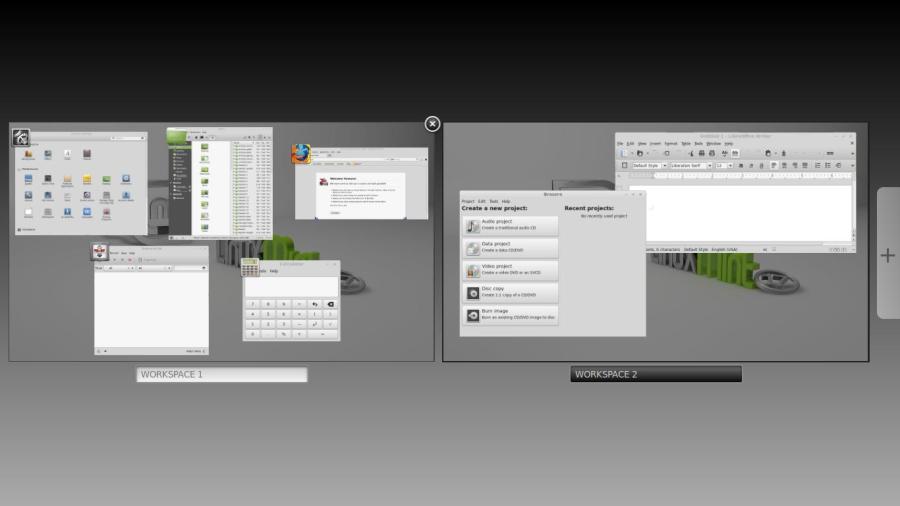Click the Burn image icon in Brasero

click(x=472, y=315)
